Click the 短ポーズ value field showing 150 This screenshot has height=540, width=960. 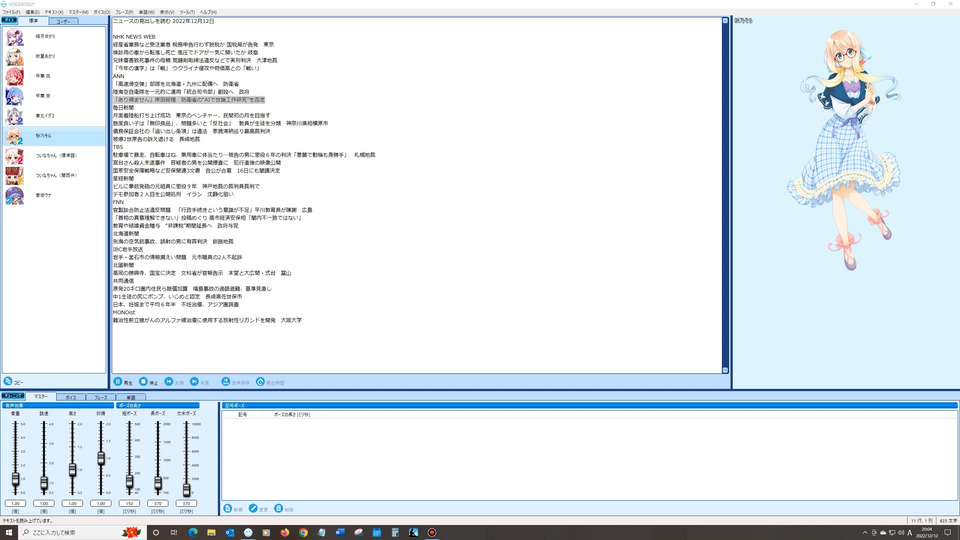[x=129, y=503]
